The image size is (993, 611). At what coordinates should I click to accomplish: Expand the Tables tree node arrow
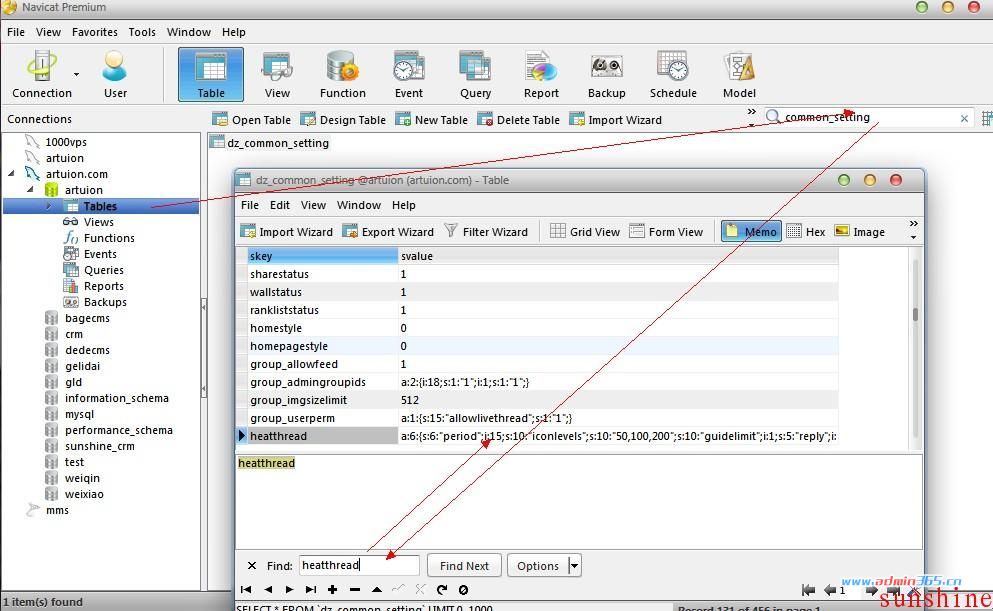click(x=49, y=206)
